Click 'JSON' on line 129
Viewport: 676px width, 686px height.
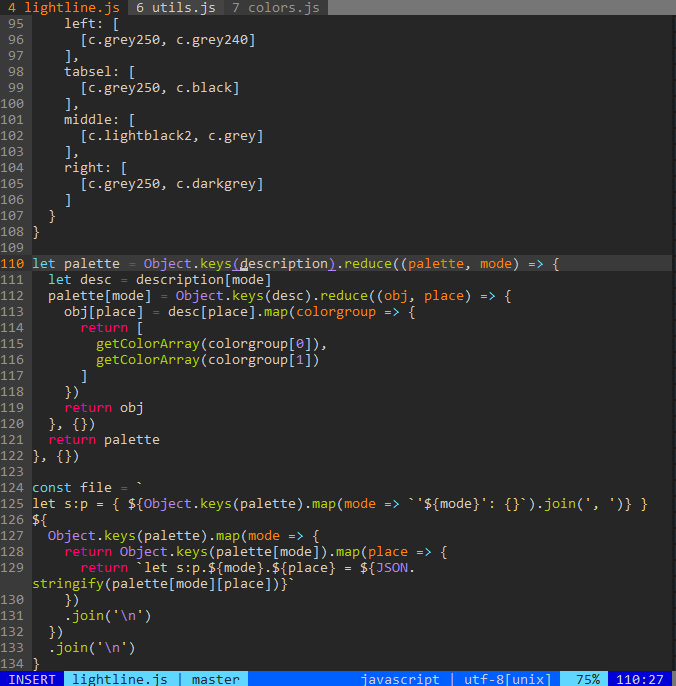pyautogui.click(x=392, y=567)
